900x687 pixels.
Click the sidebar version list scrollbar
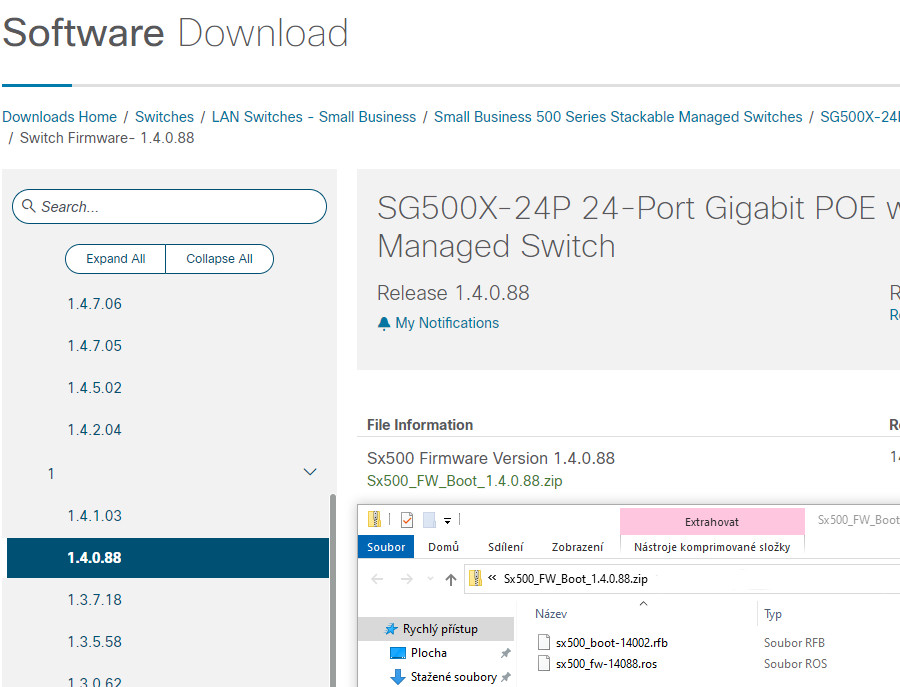[x=332, y=590]
